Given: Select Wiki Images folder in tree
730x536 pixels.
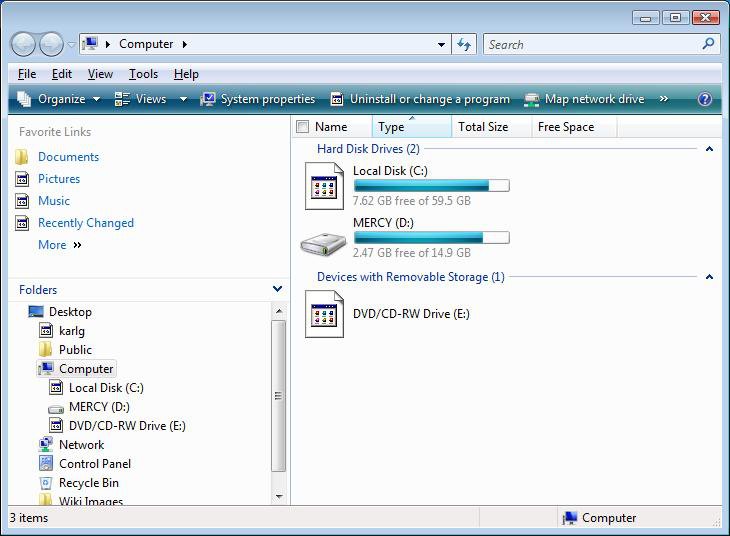Looking at the screenshot, I should 91,501.
